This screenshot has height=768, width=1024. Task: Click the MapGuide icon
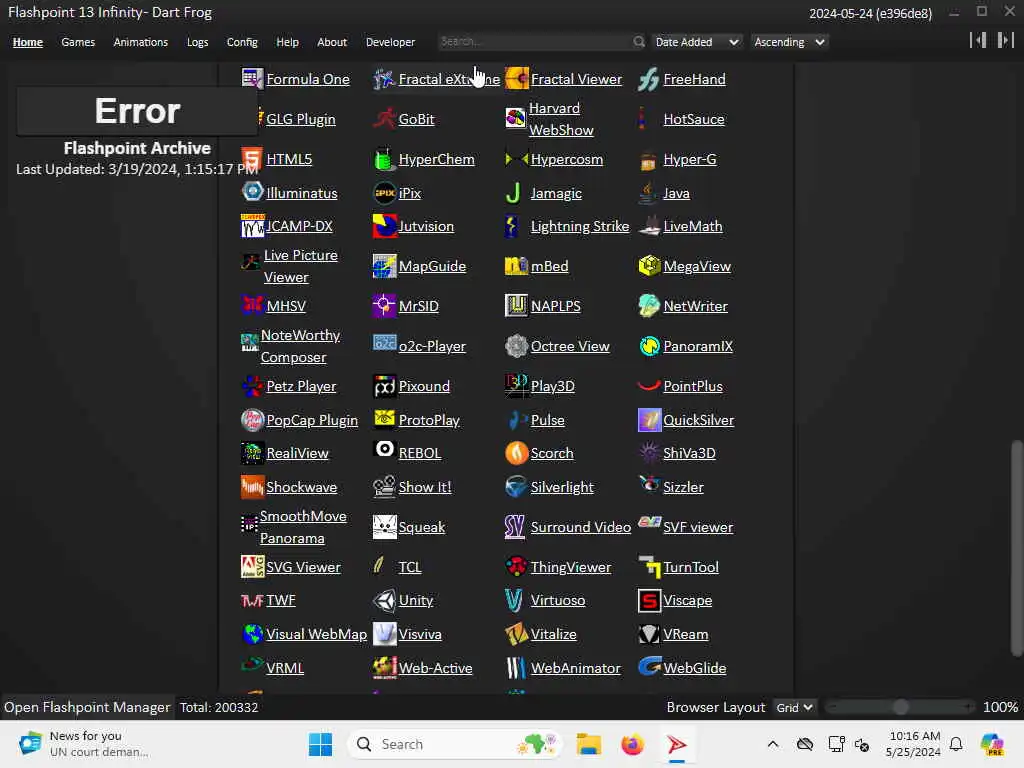[384, 266]
